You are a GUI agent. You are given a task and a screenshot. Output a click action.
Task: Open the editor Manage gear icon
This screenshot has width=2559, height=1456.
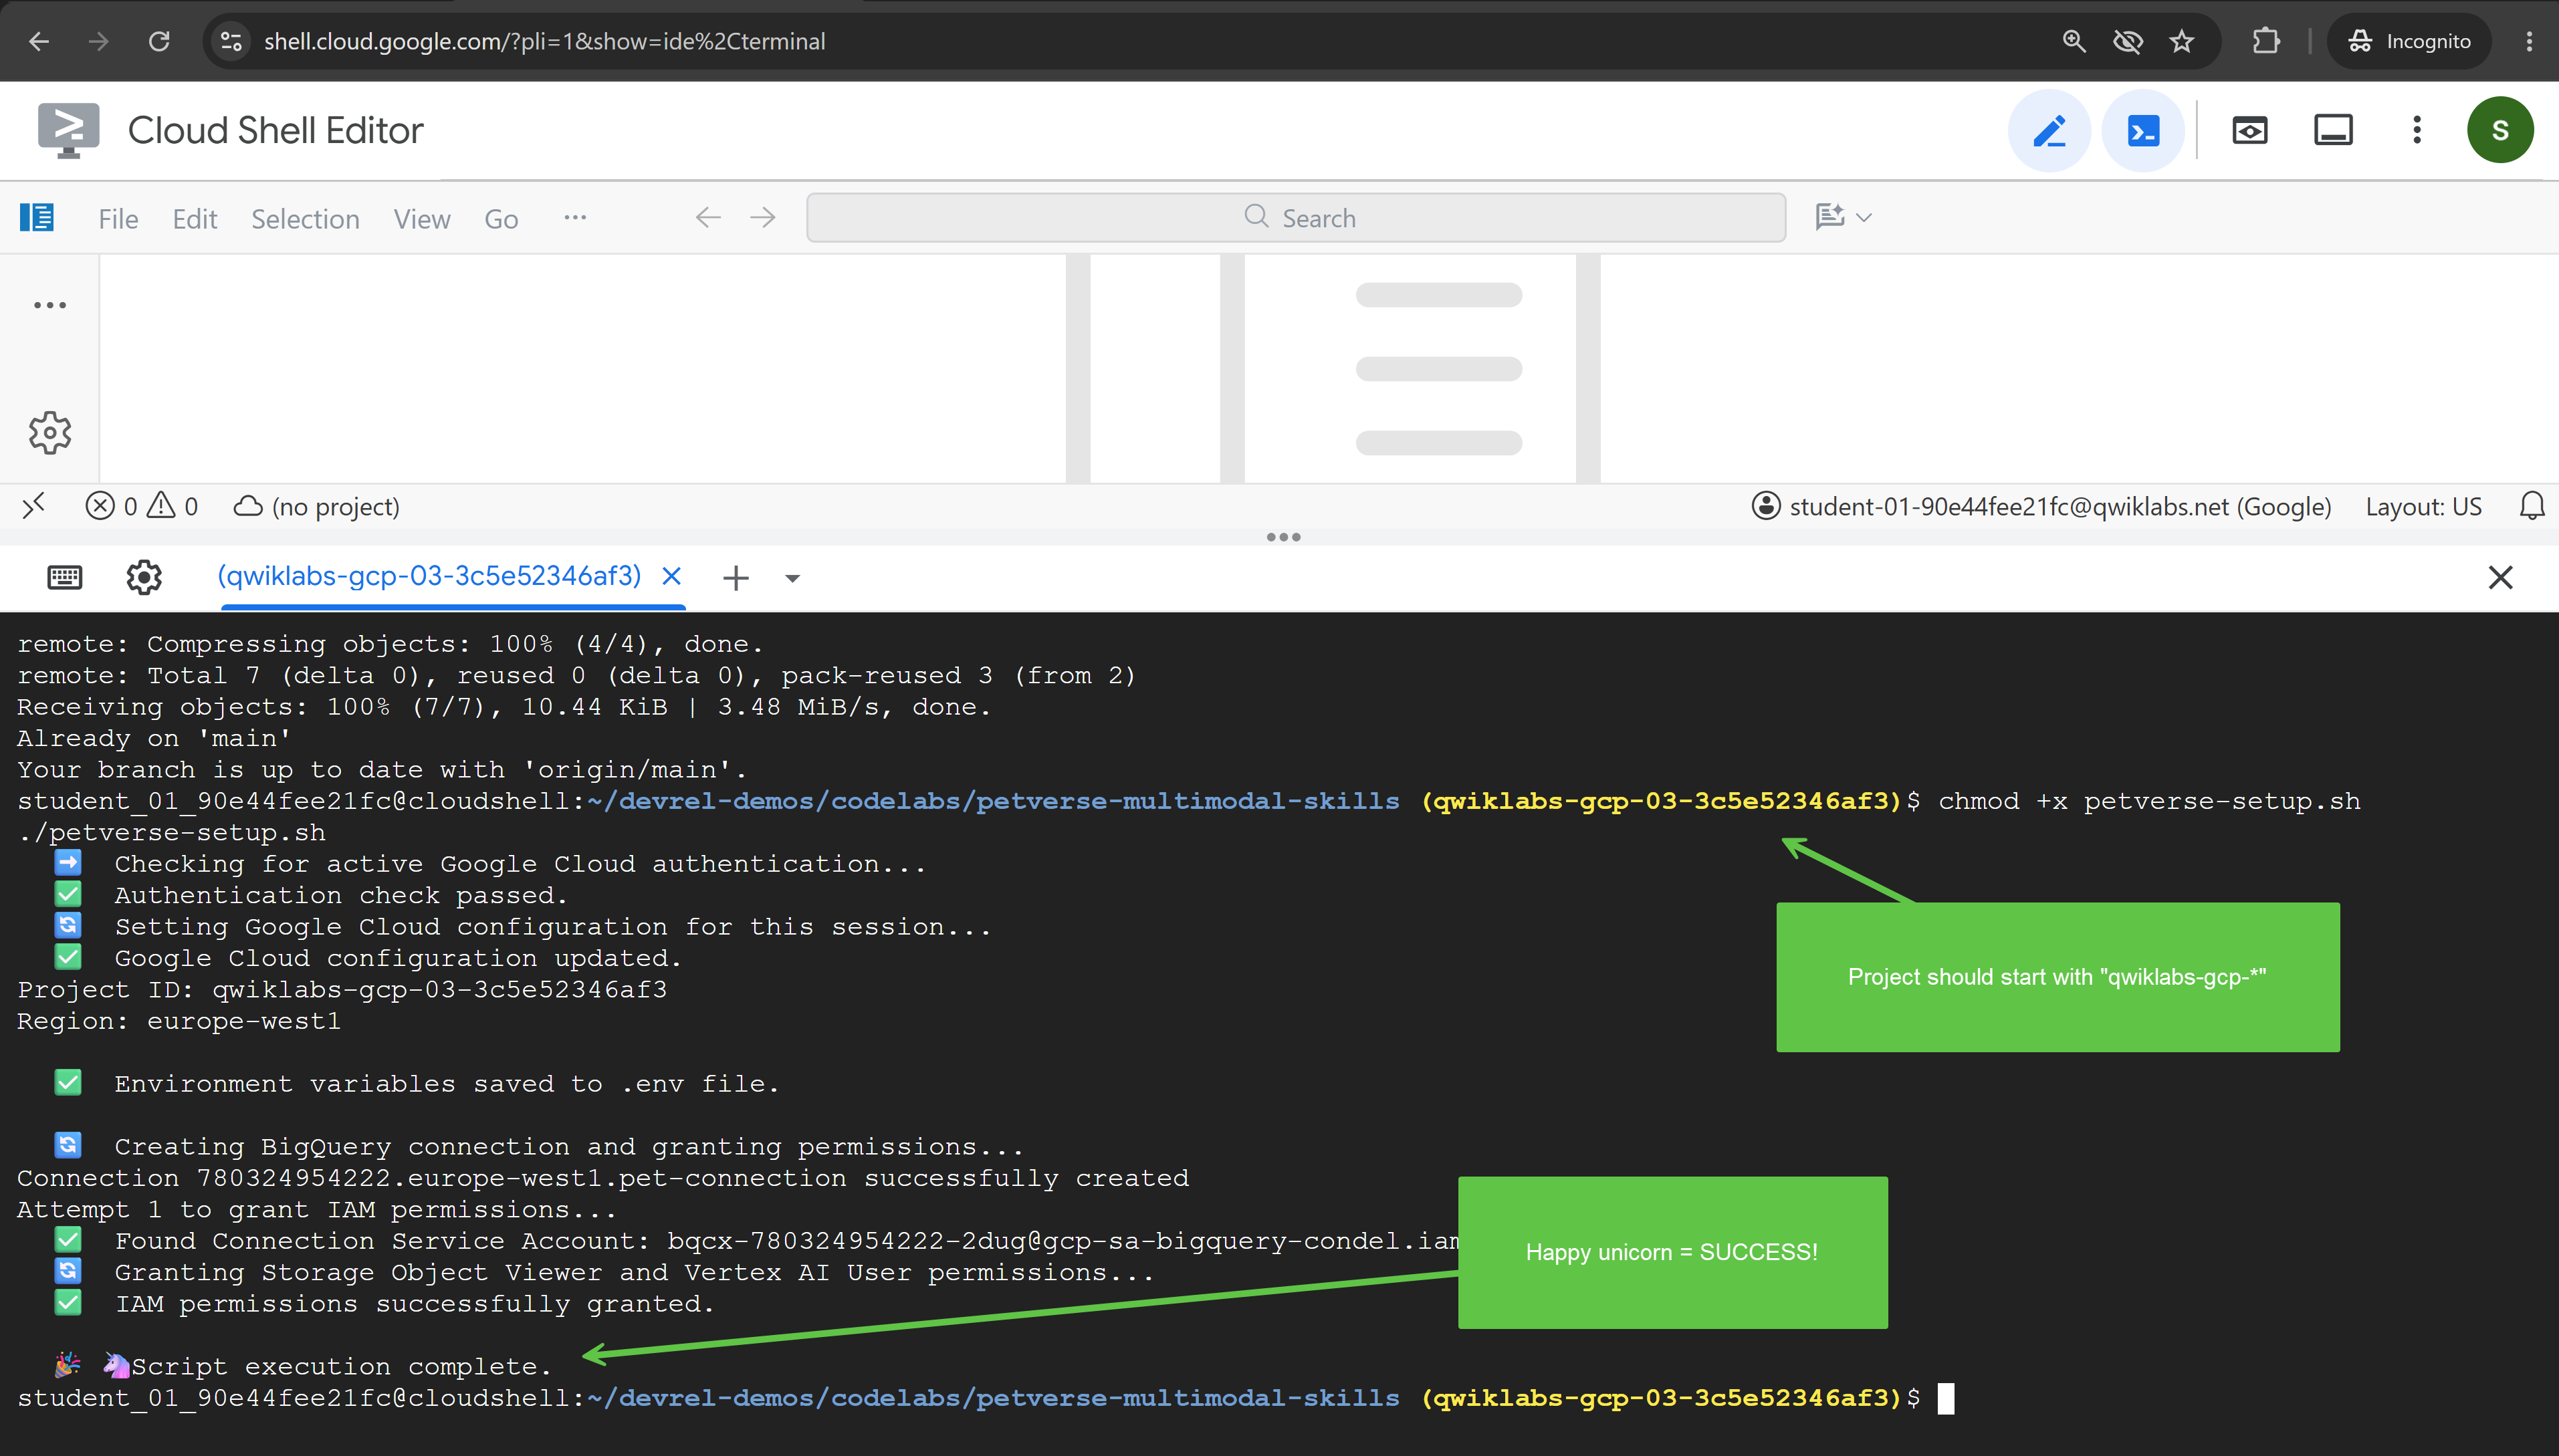click(50, 433)
